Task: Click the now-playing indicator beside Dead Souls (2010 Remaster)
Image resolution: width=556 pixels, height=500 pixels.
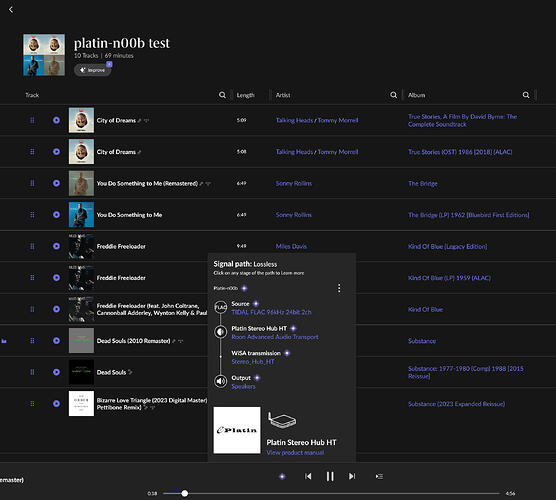Action: tap(4, 341)
